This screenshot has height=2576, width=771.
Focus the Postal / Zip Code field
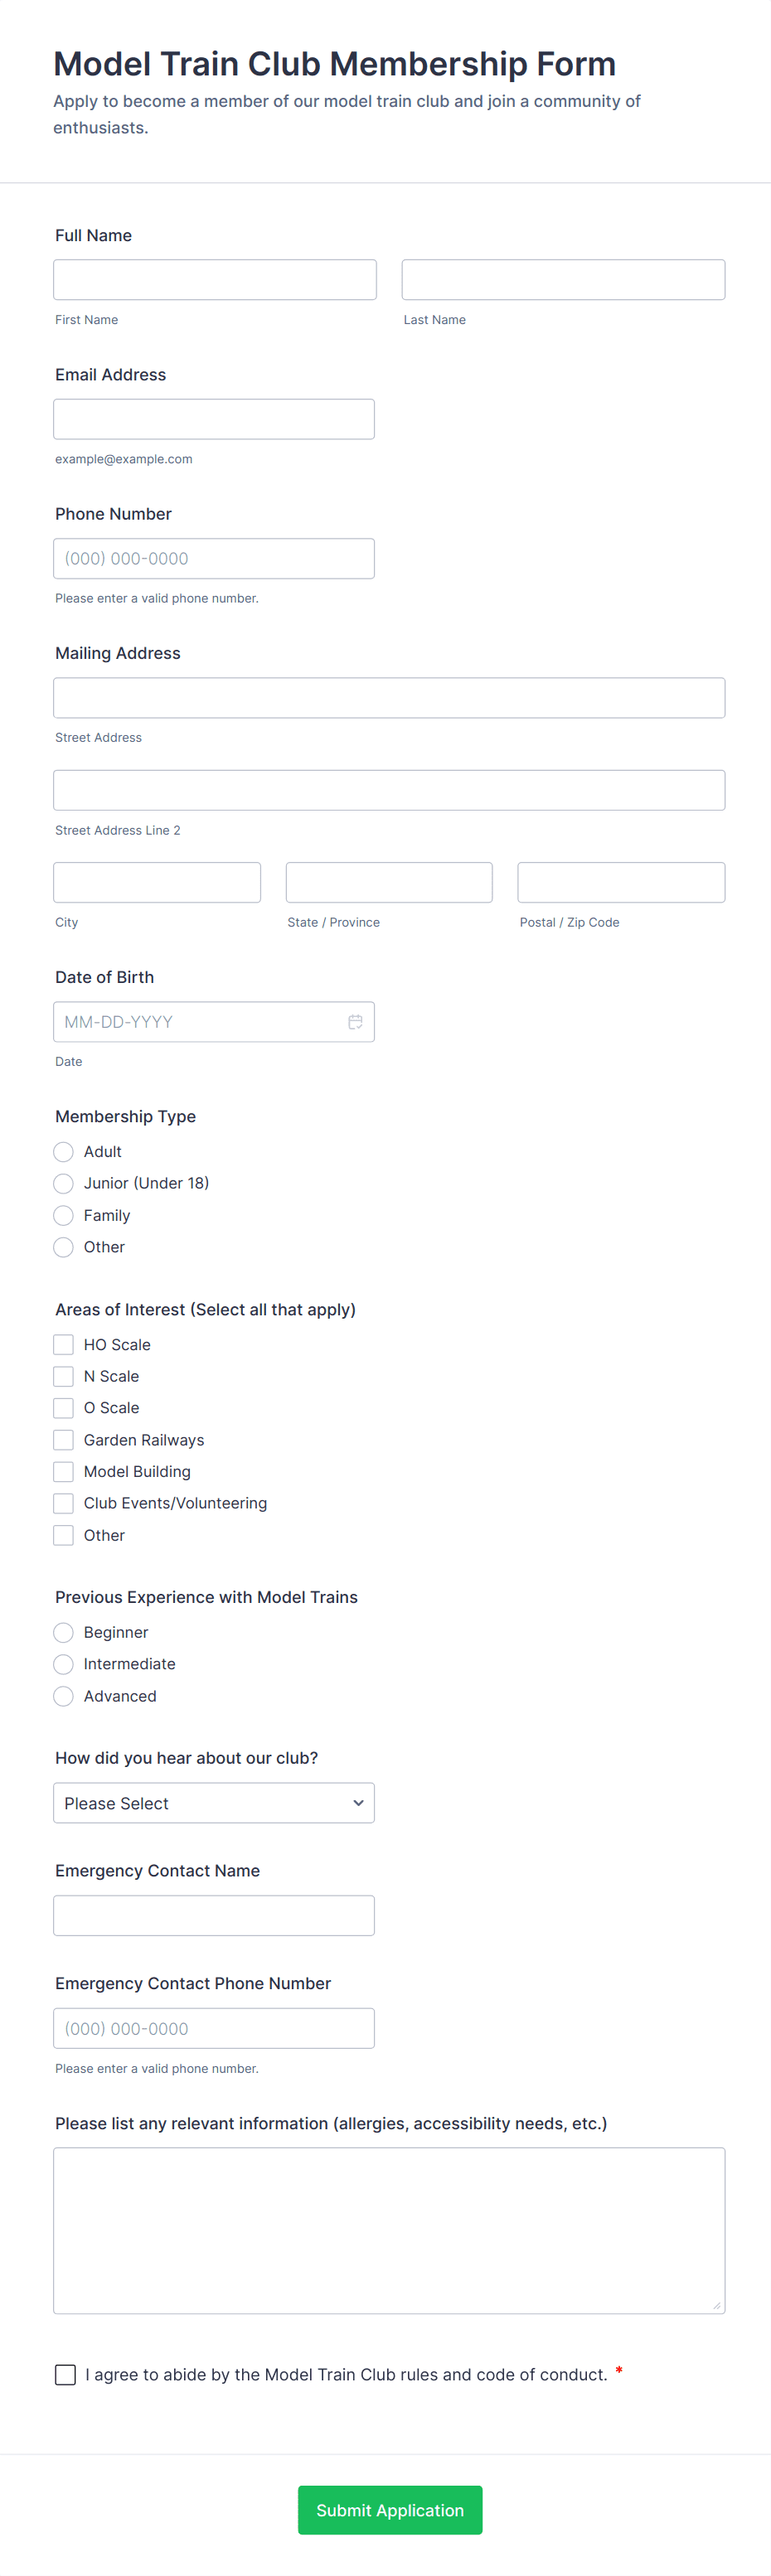click(620, 882)
